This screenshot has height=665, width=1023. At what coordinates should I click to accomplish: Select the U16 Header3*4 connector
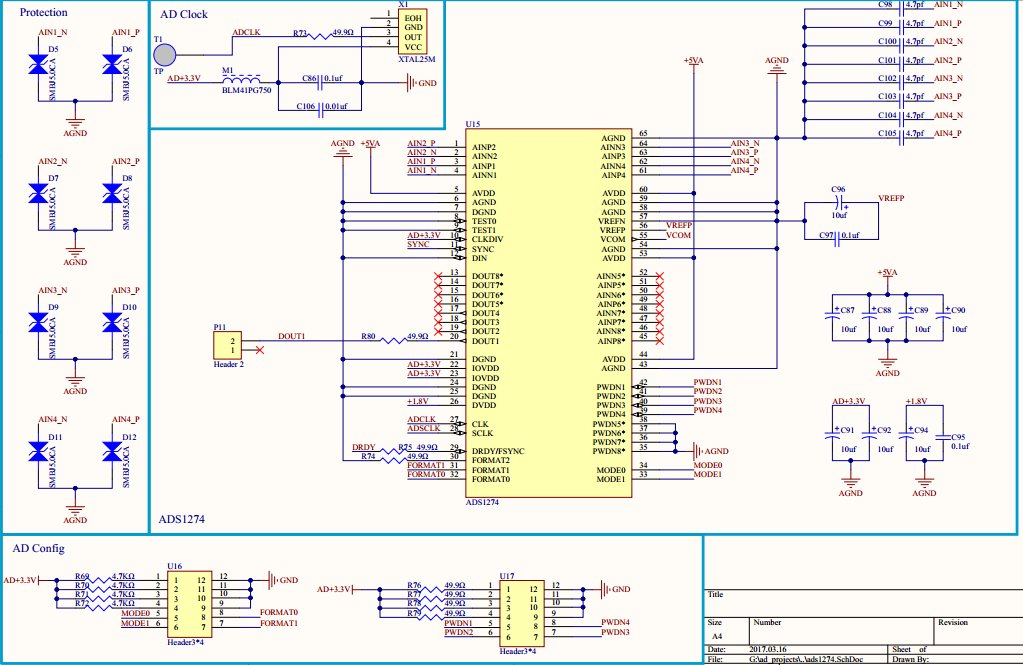coord(189,604)
